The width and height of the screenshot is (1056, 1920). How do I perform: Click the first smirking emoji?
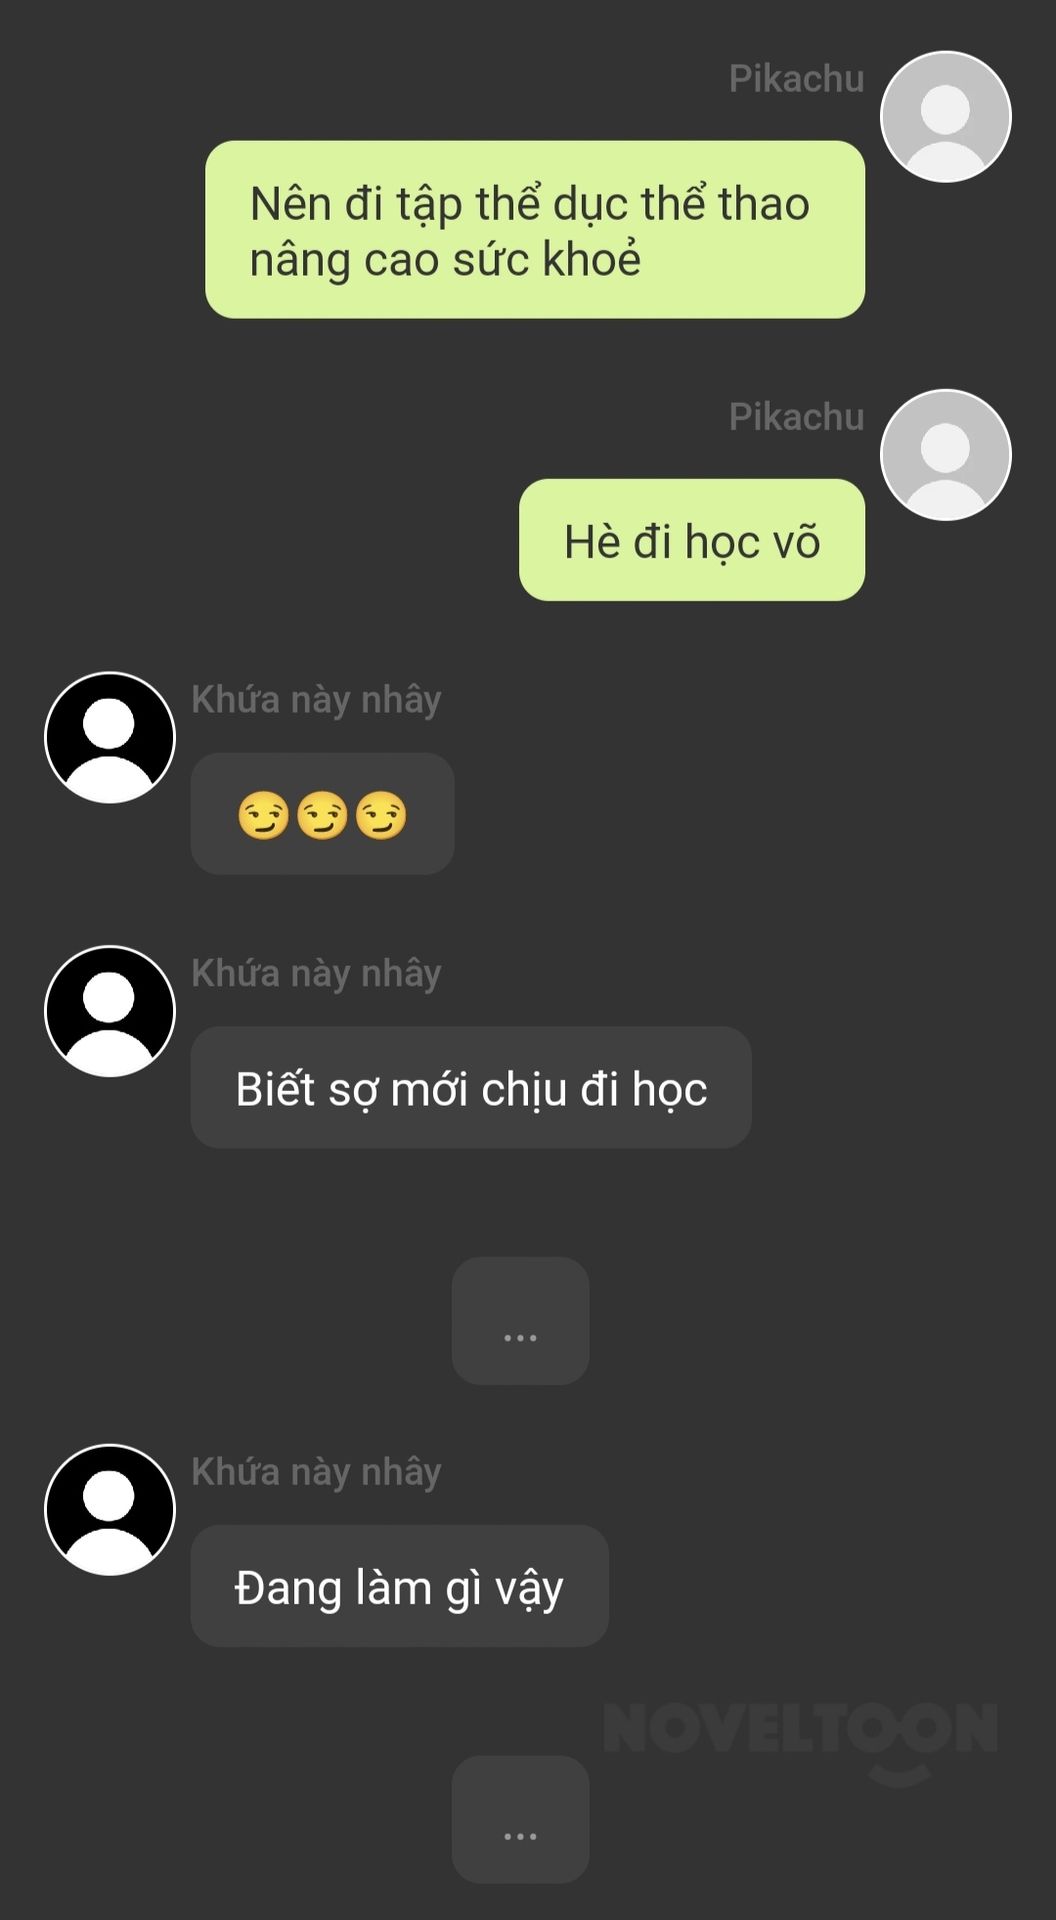pyautogui.click(x=263, y=815)
